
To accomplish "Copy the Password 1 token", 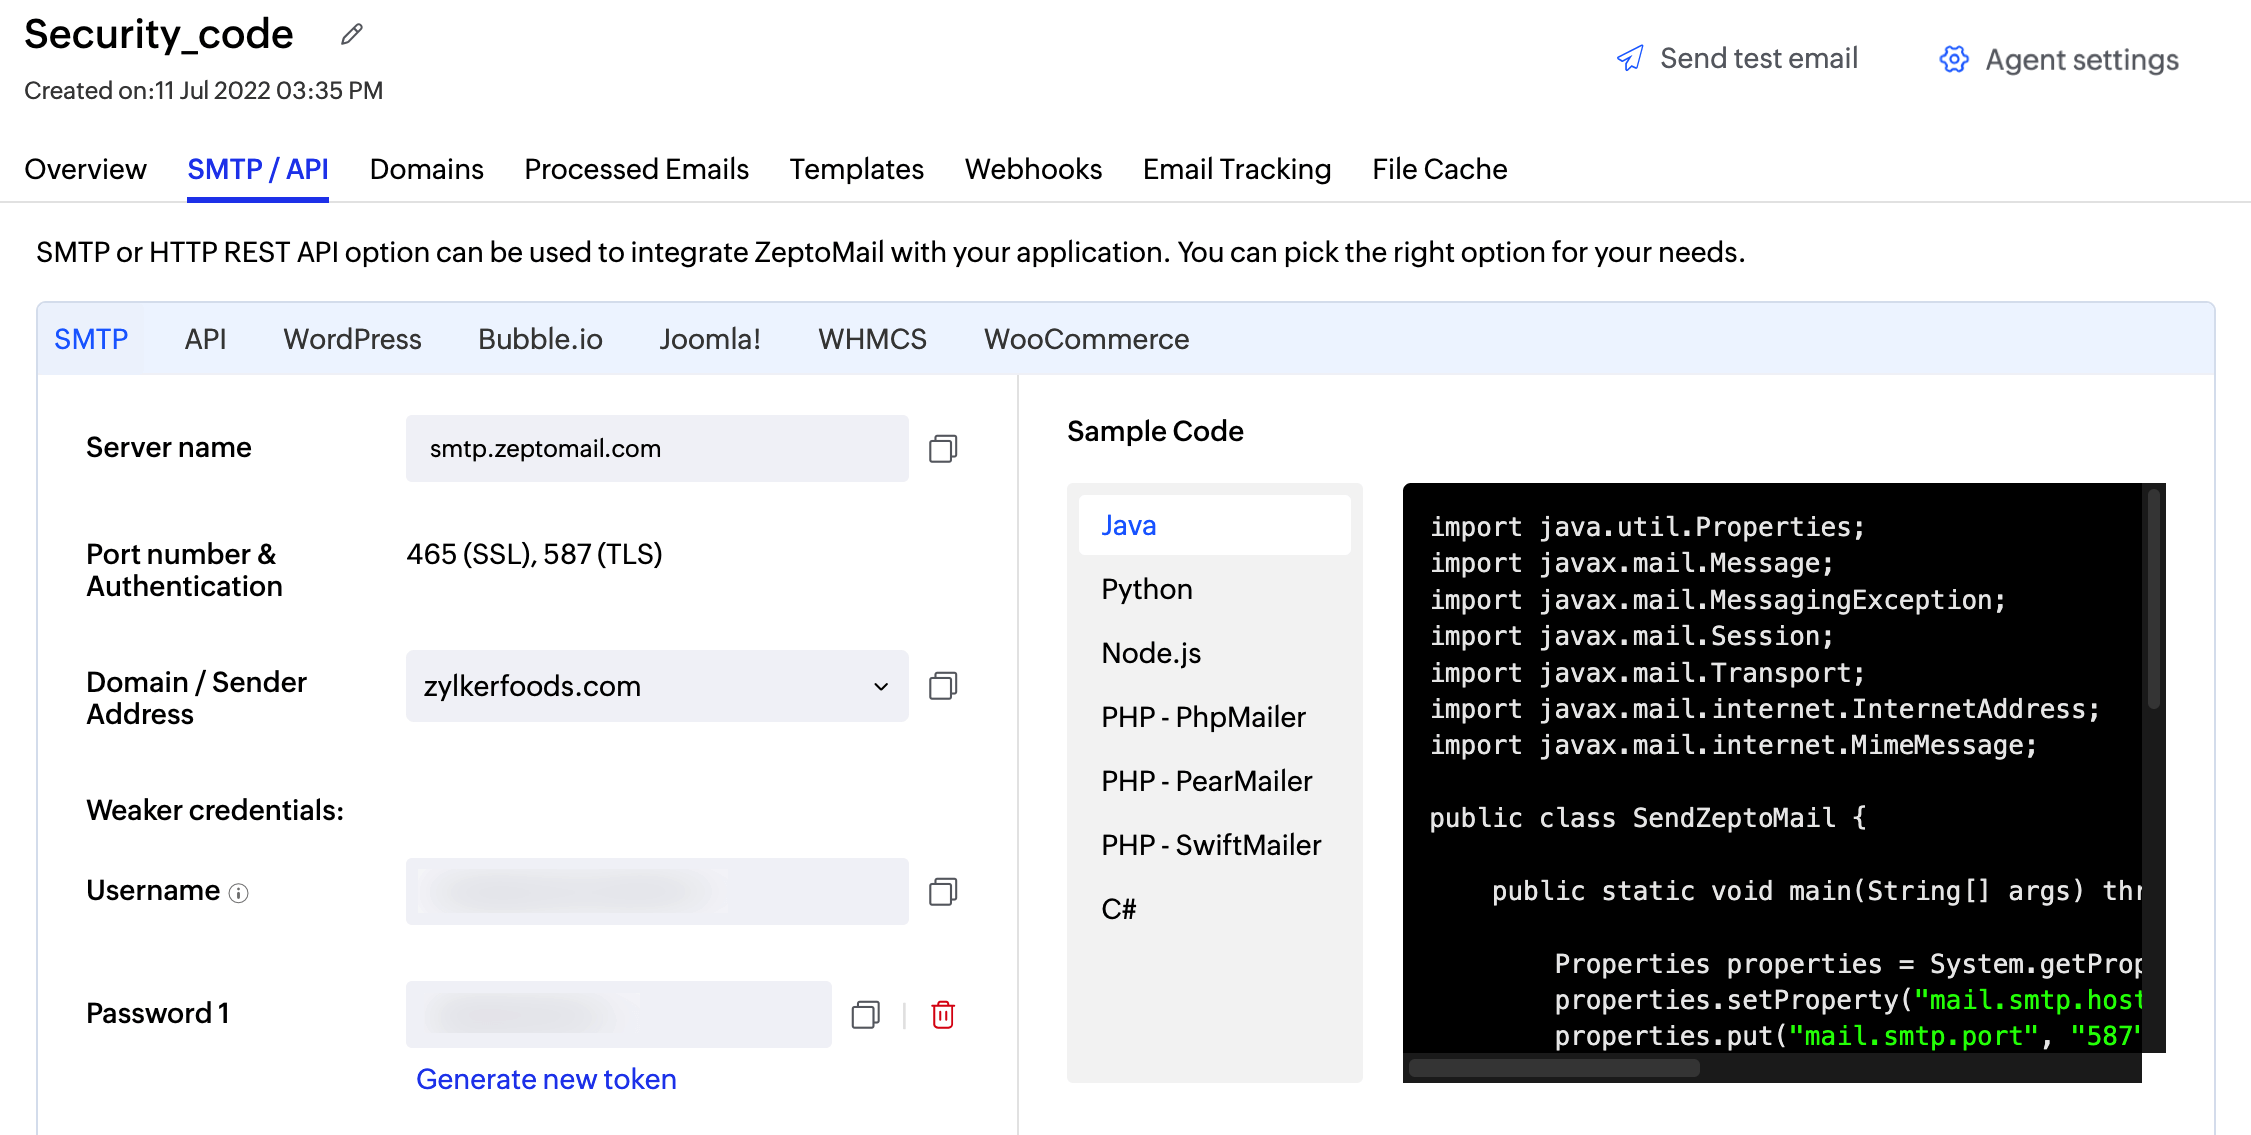I will 866,1014.
